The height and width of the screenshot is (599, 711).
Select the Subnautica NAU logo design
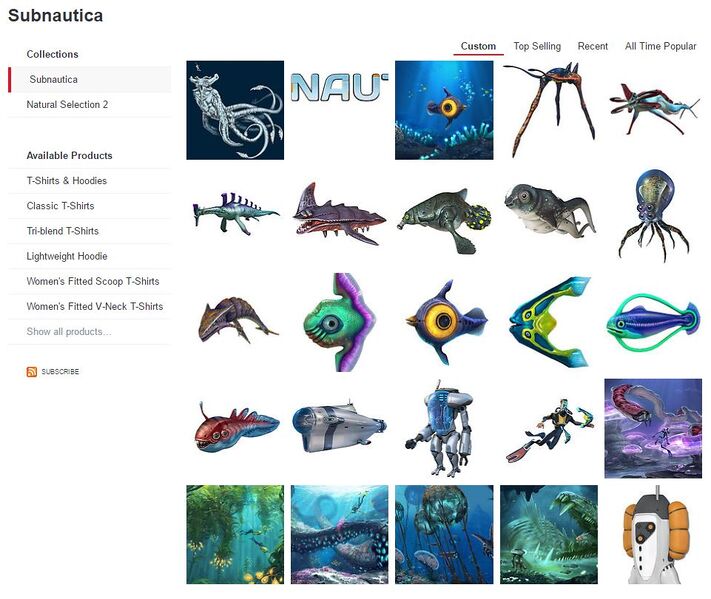(340, 87)
